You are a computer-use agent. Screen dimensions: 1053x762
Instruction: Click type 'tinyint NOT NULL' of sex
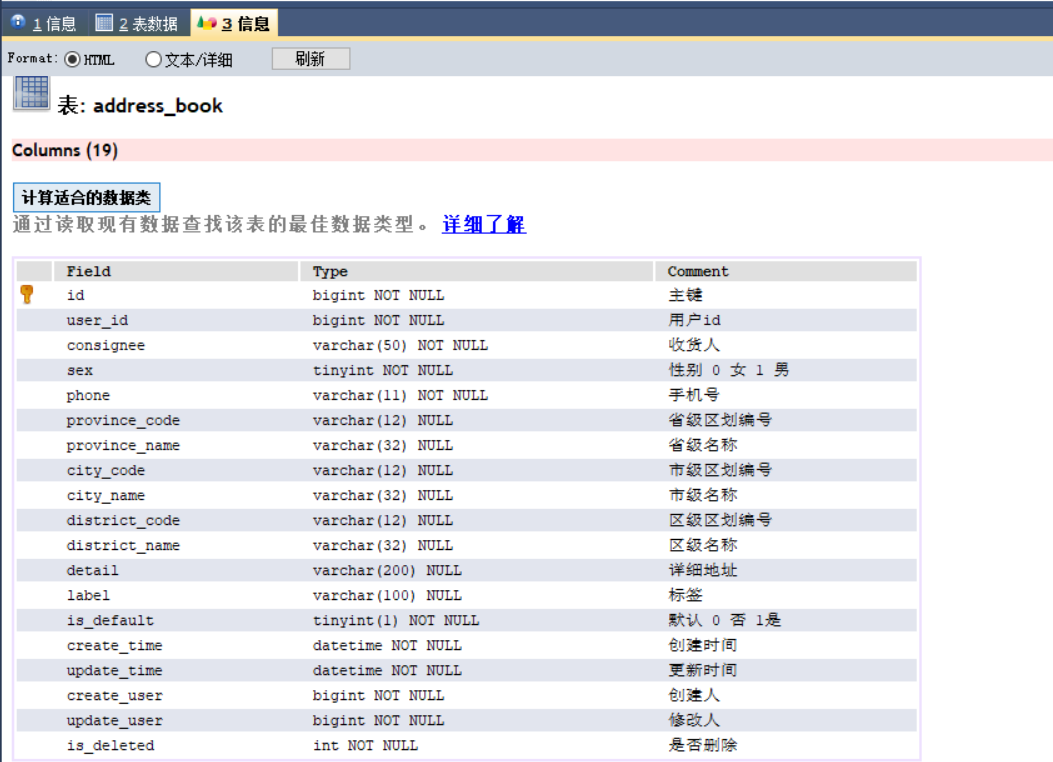tap(383, 371)
